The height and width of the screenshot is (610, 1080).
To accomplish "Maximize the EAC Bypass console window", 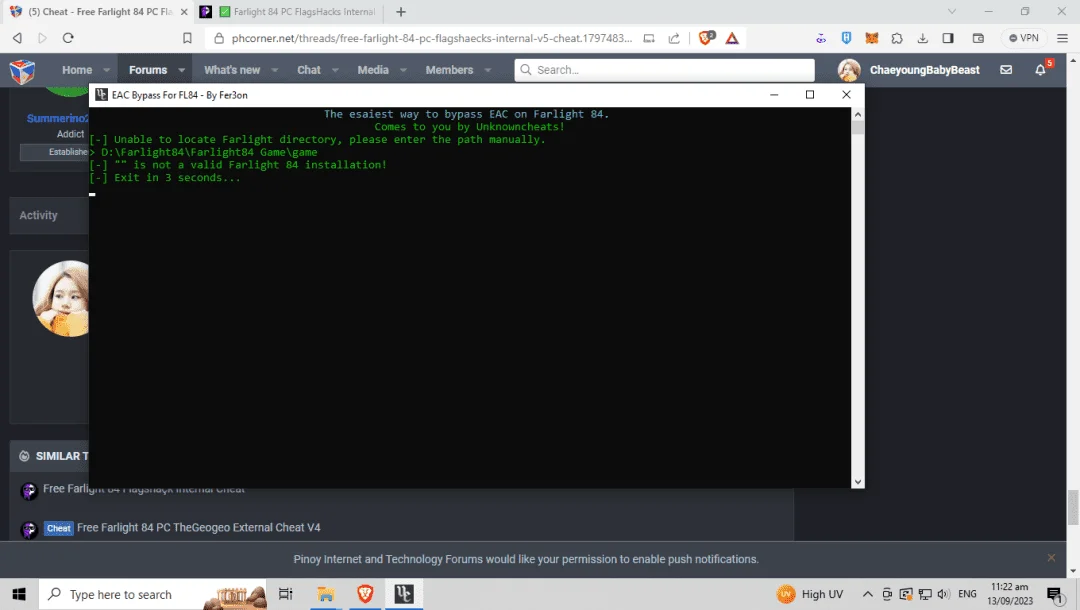I will [810, 94].
